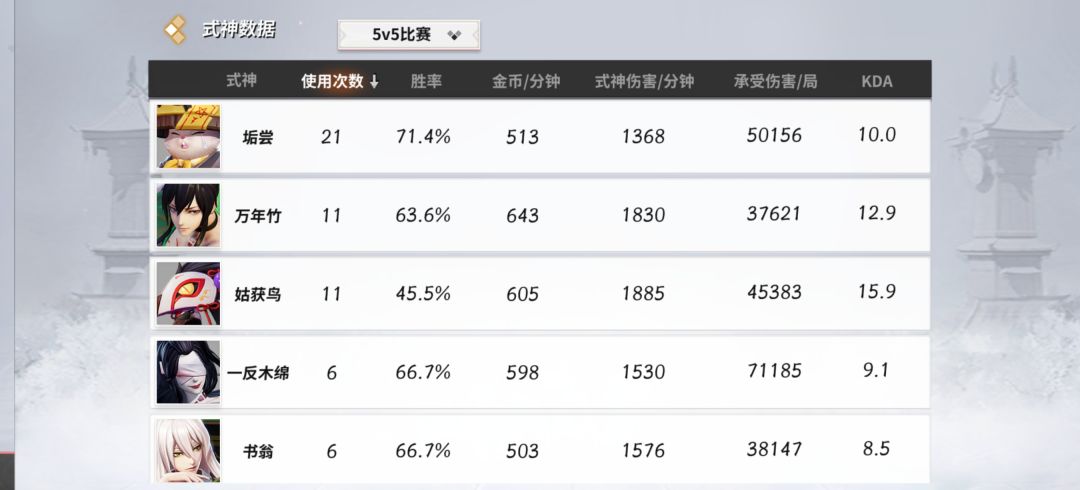Viewport: 1080px width, 490px height.
Task: Click the sort arrow next to 使用次数
Action: (374, 82)
